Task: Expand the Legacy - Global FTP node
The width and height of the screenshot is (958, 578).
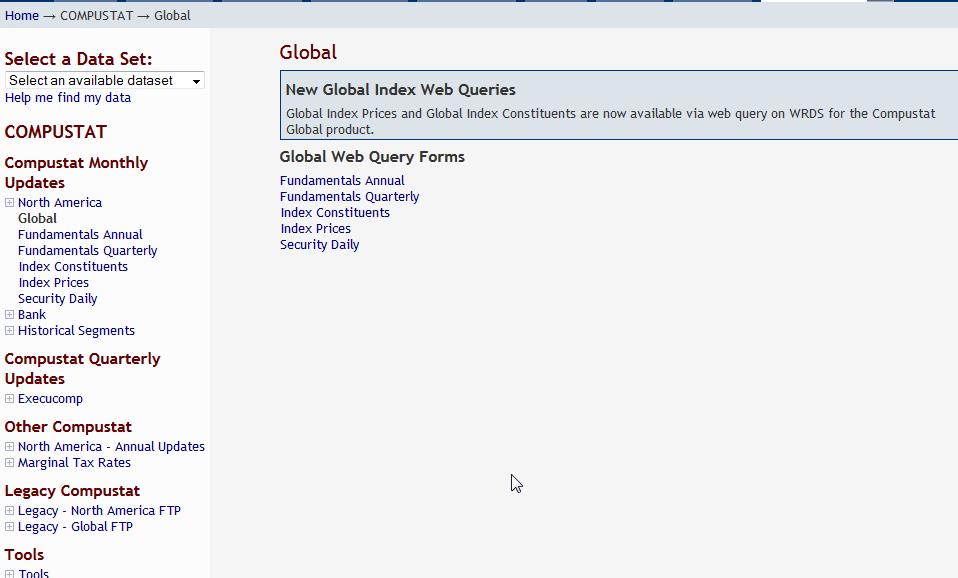Action: pyautogui.click(x=9, y=526)
